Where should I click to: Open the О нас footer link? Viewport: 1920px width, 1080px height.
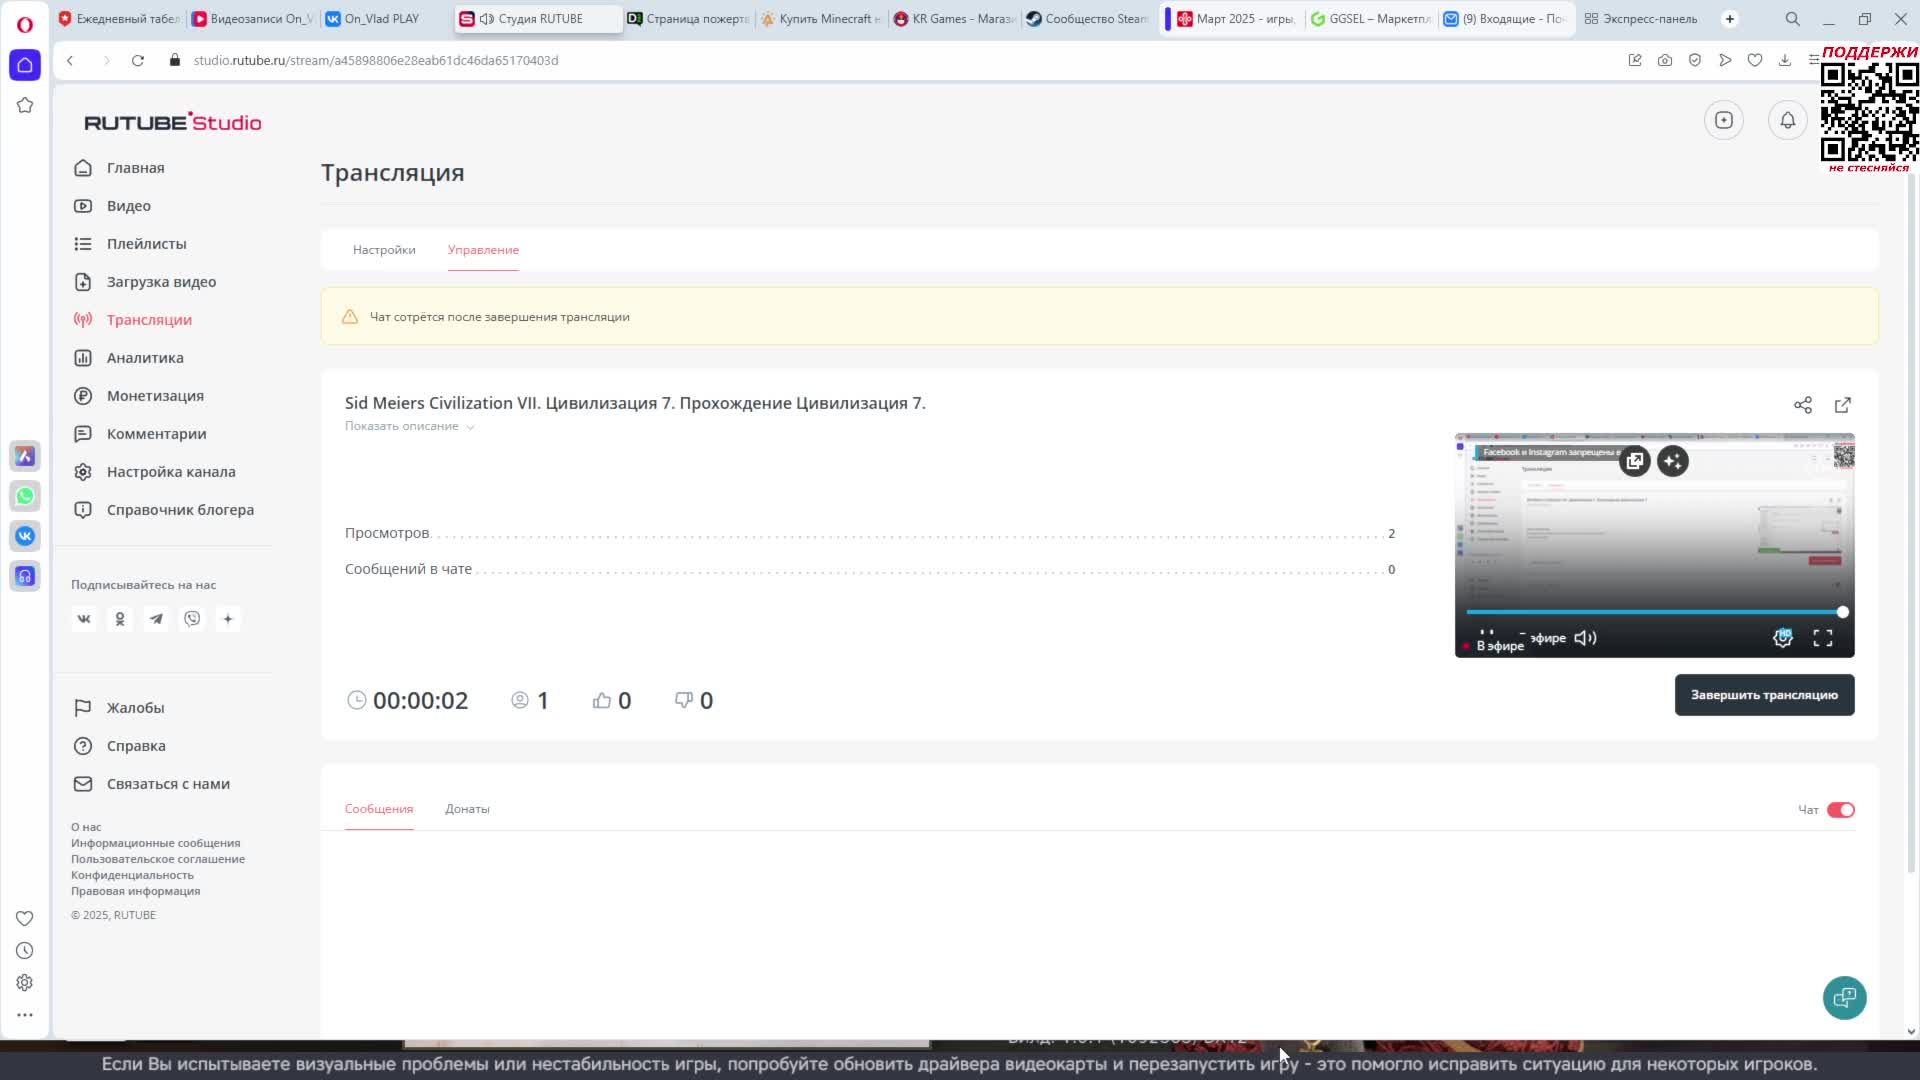point(86,827)
